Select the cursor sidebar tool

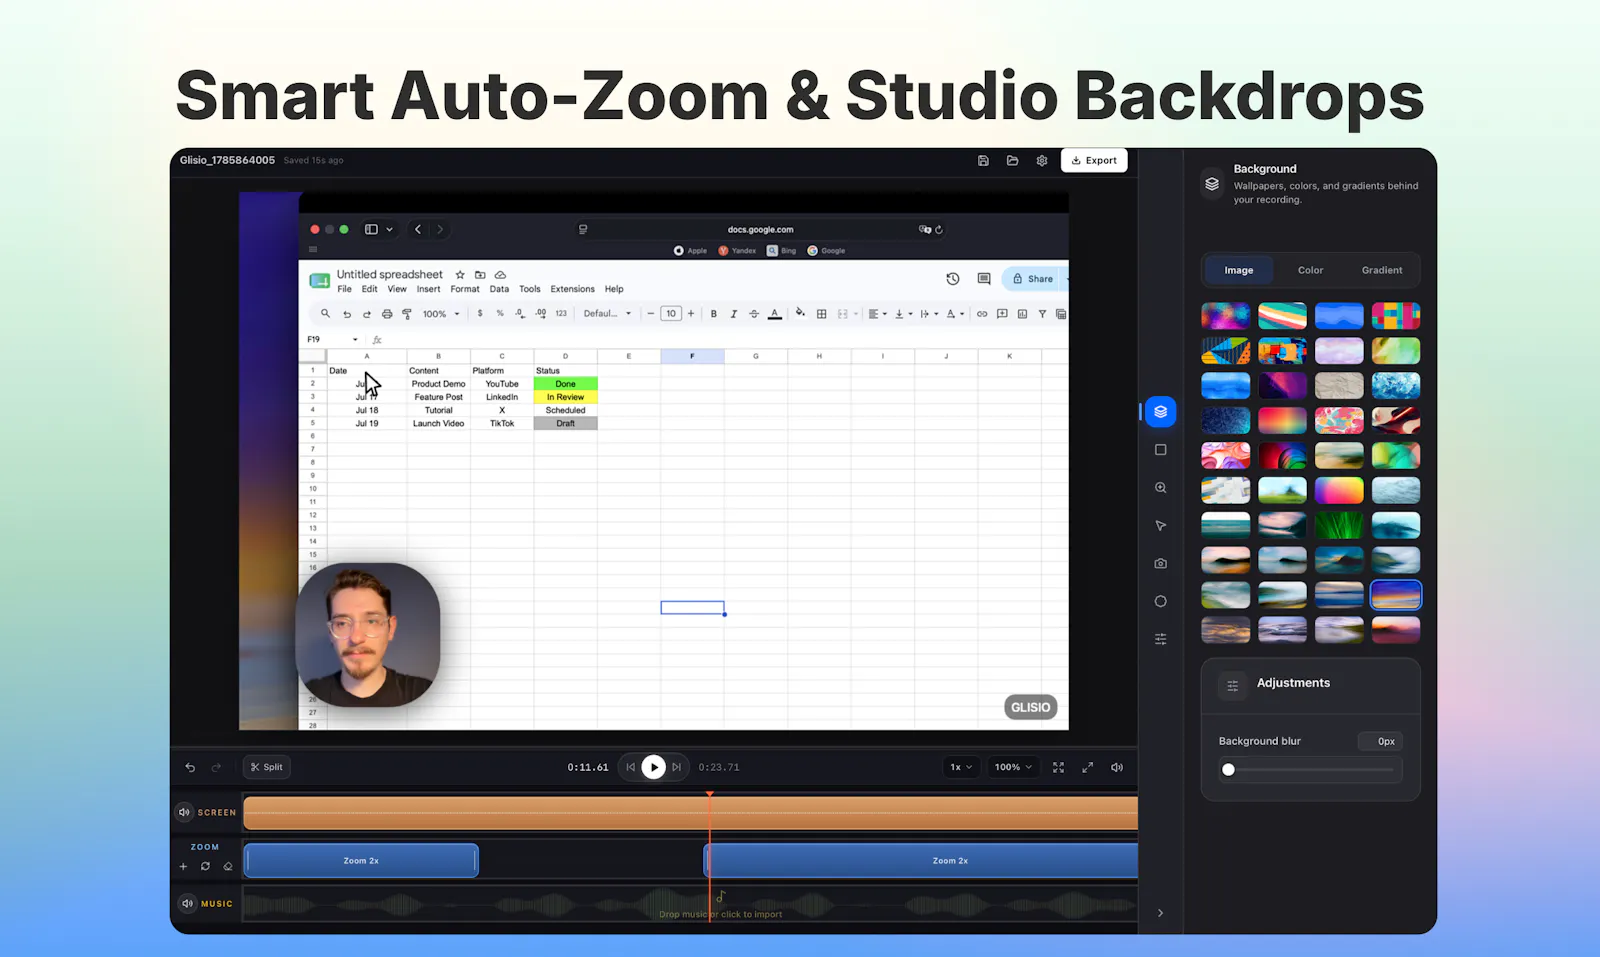[1160, 526]
